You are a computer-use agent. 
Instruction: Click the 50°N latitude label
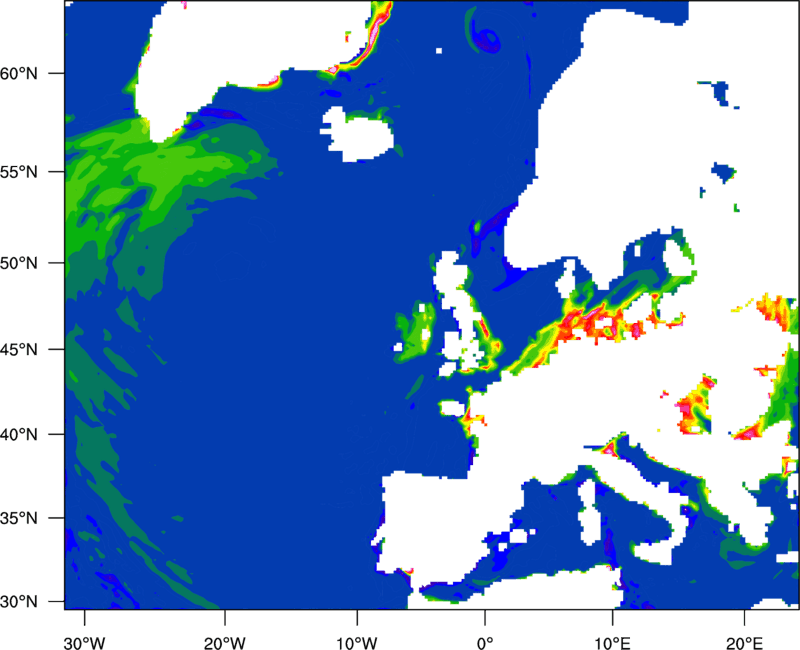click(x=19, y=263)
